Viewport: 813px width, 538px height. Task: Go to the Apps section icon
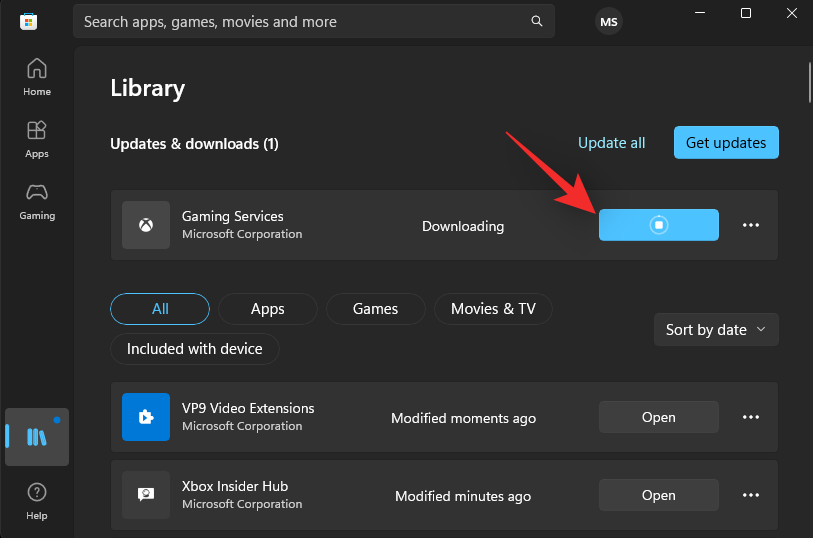pyautogui.click(x=37, y=138)
